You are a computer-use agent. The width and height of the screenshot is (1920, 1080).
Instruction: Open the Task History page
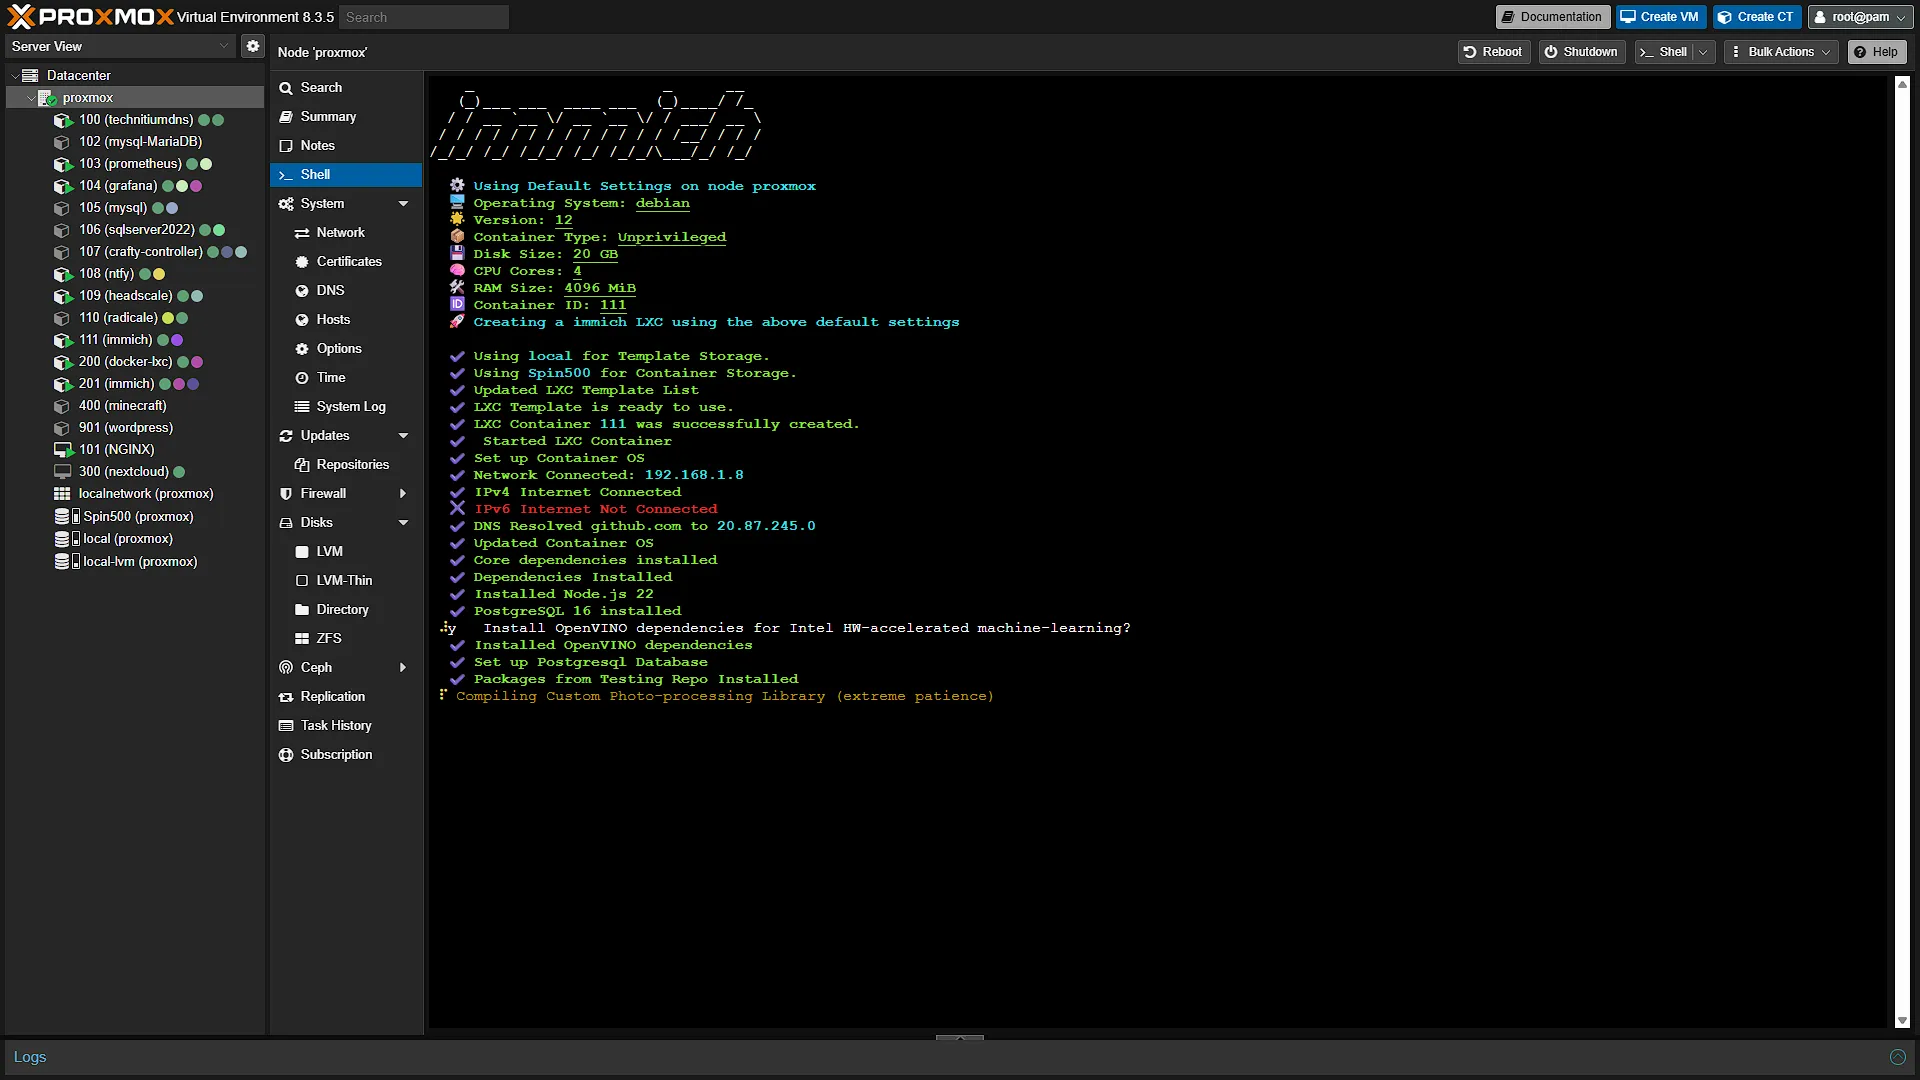(x=346, y=726)
